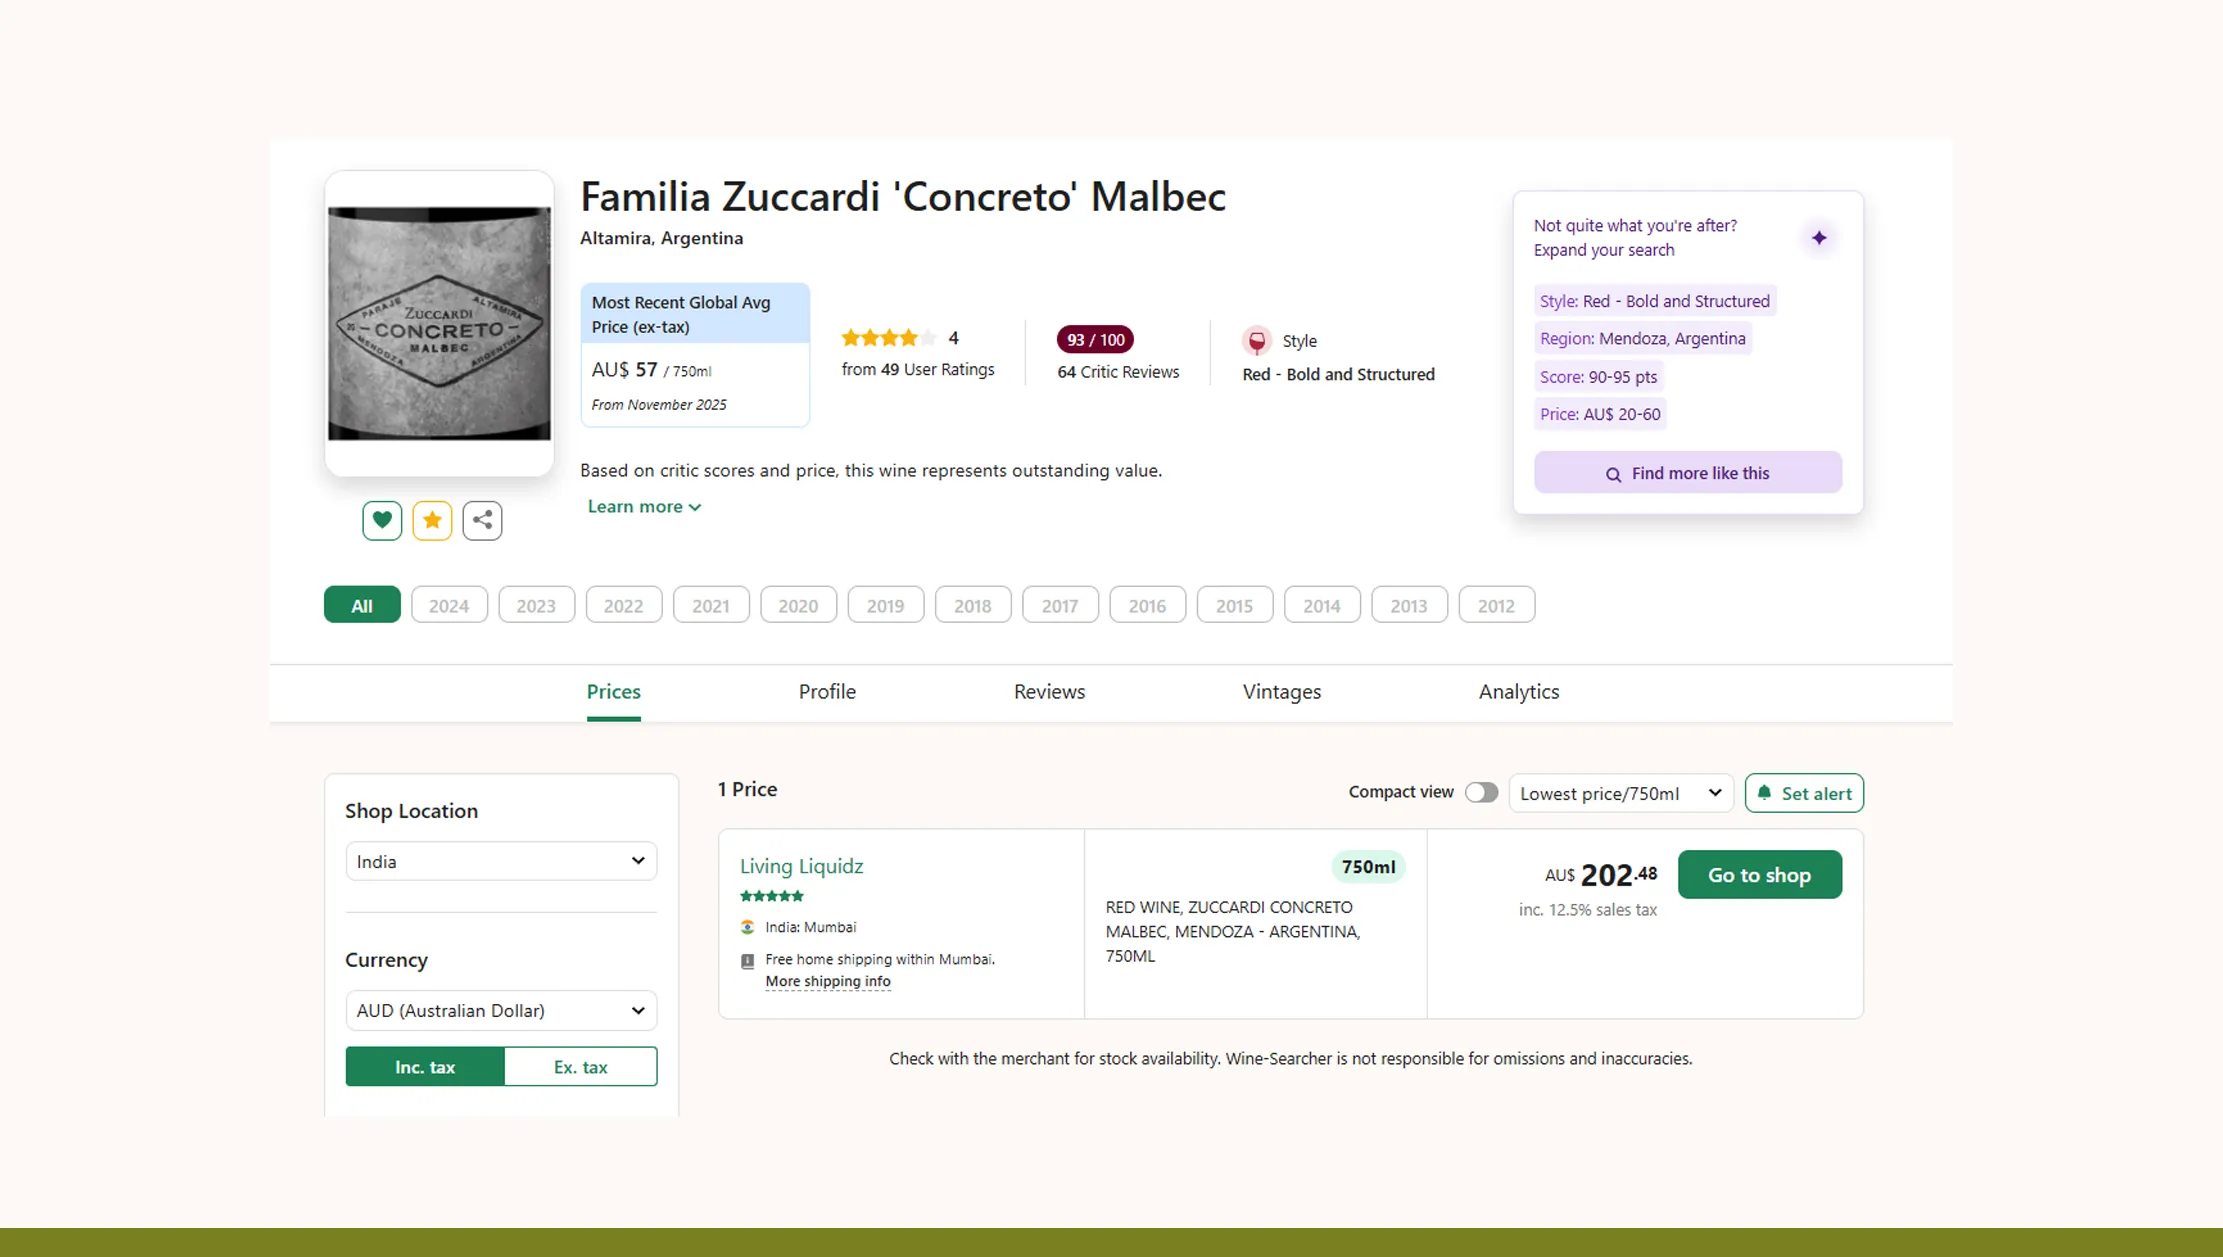Switch pricing to Ex. tax

point(580,1066)
